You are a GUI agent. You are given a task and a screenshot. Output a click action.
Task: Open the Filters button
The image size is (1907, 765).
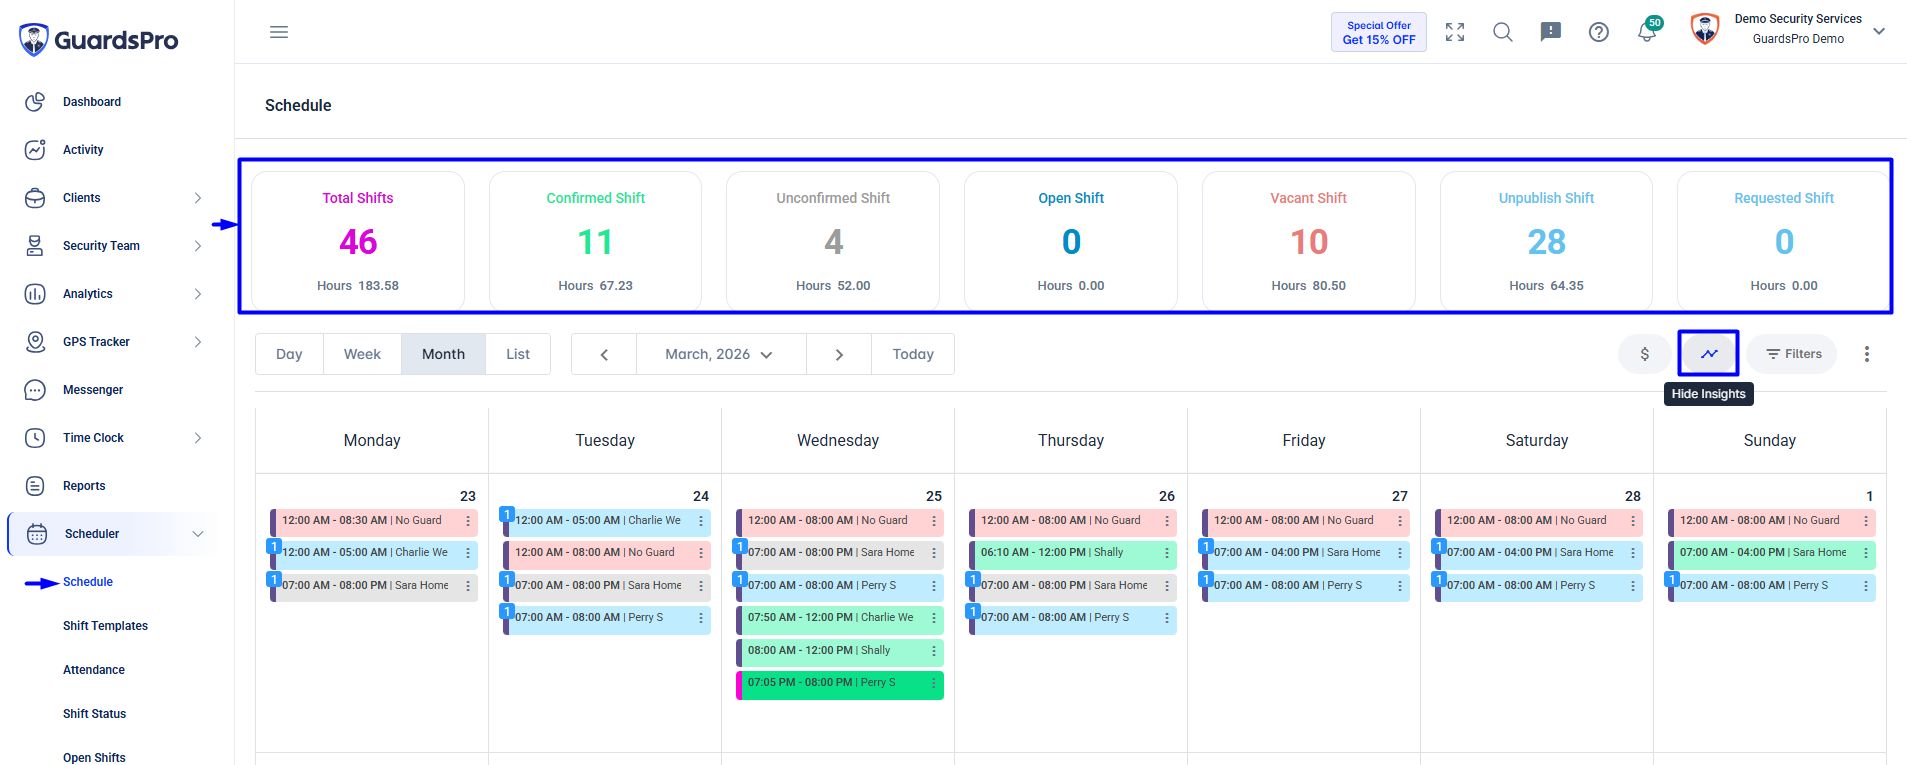(x=1793, y=354)
